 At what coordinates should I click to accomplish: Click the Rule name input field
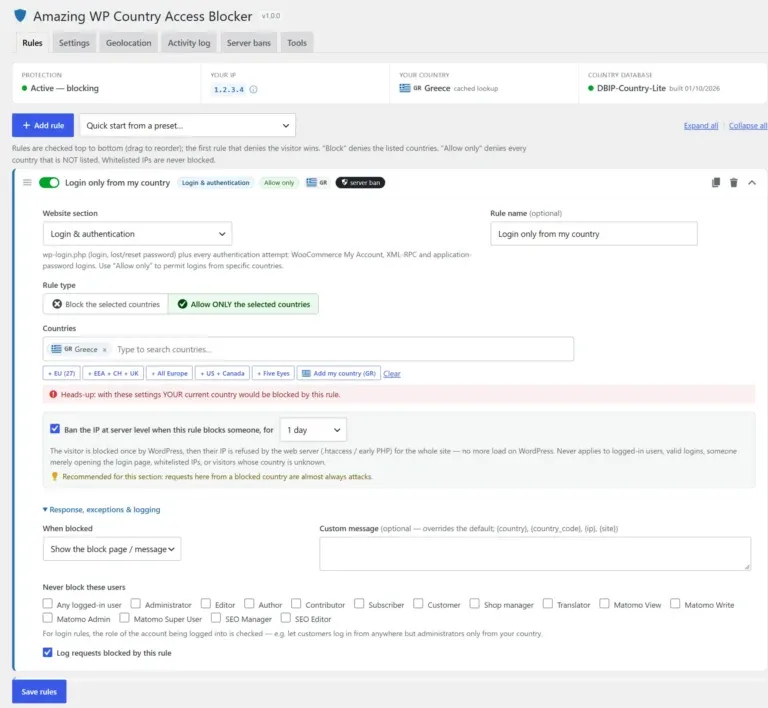tap(594, 234)
